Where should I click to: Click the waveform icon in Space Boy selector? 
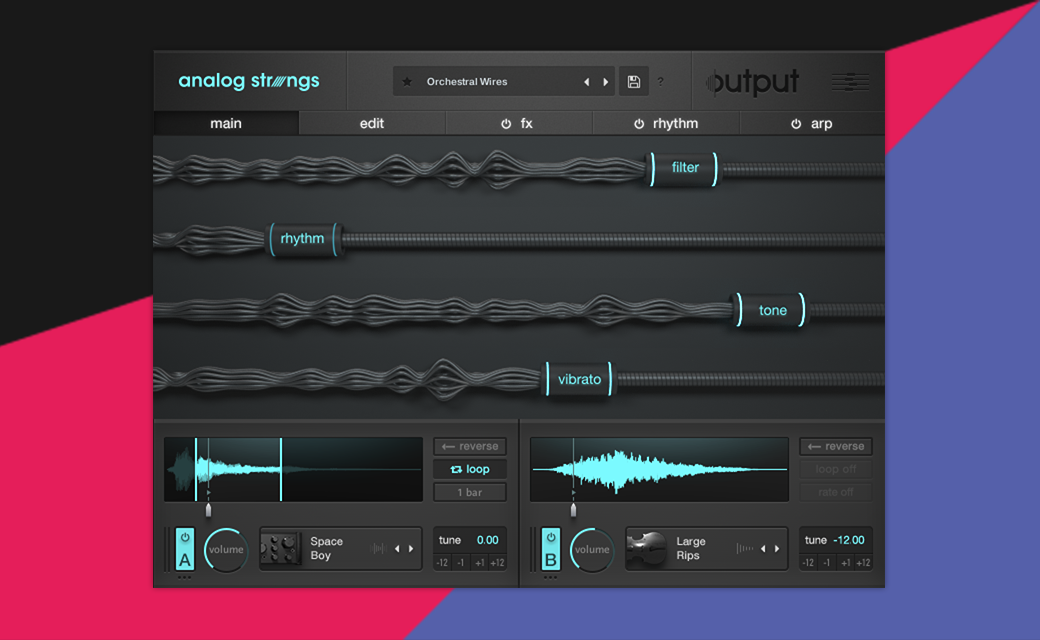coord(377,548)
